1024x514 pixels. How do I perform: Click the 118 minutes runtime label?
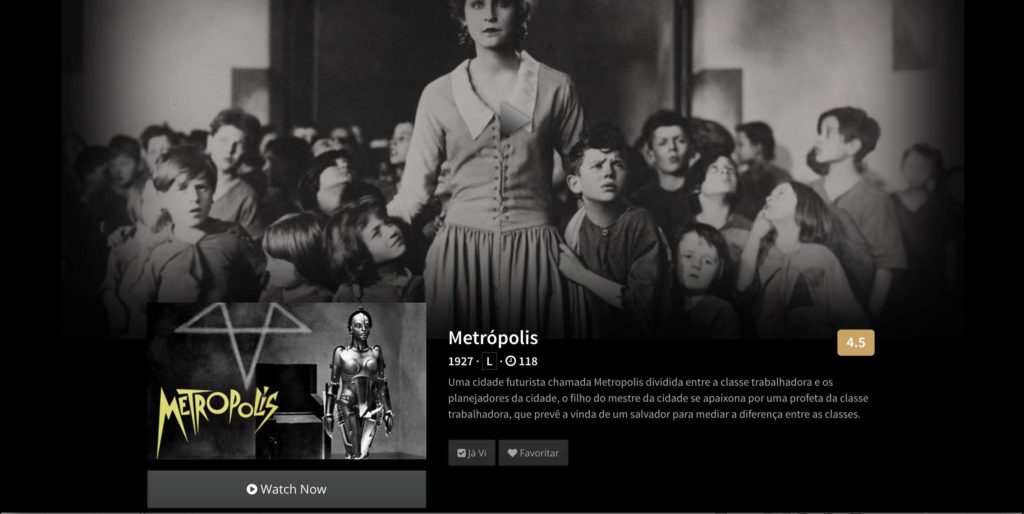528,361
